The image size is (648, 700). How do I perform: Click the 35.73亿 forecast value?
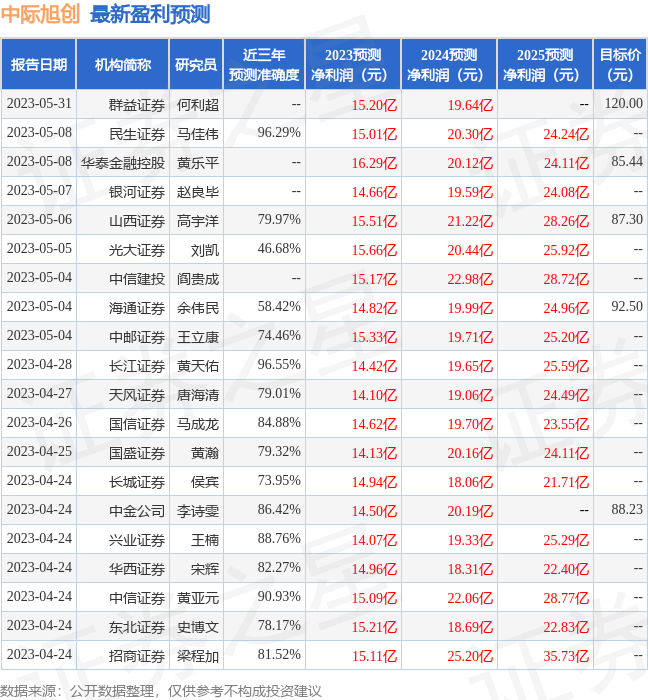[566, 657]
